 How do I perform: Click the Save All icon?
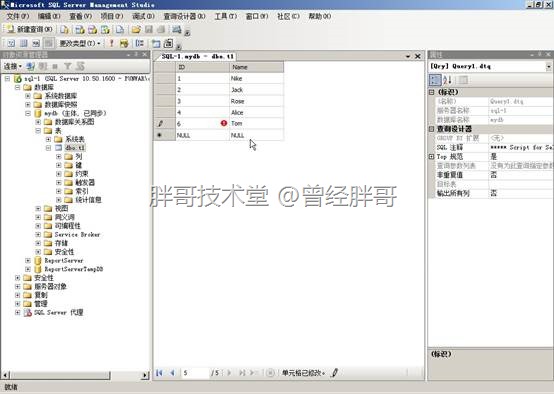(161, 30)
